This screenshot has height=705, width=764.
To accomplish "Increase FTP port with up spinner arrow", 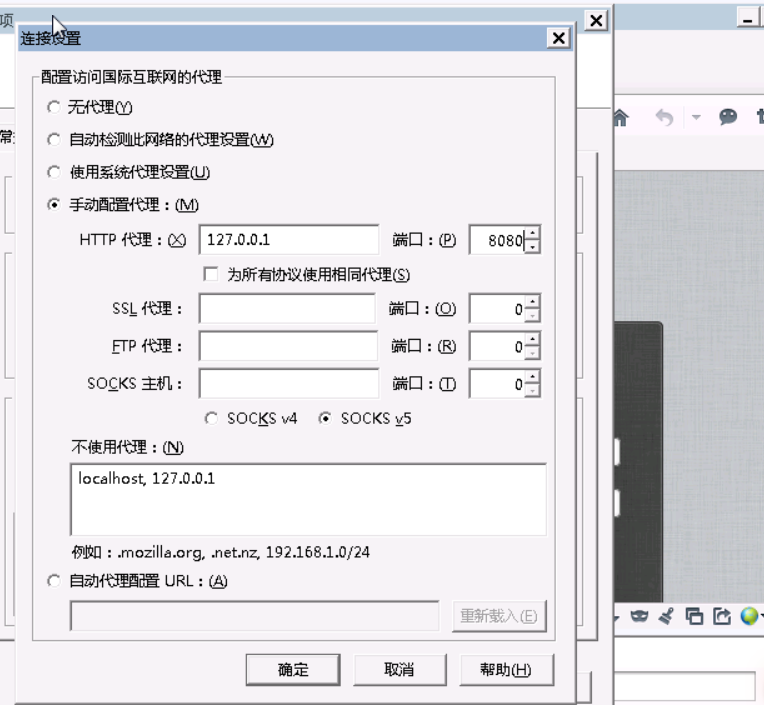I will [533, 340].
